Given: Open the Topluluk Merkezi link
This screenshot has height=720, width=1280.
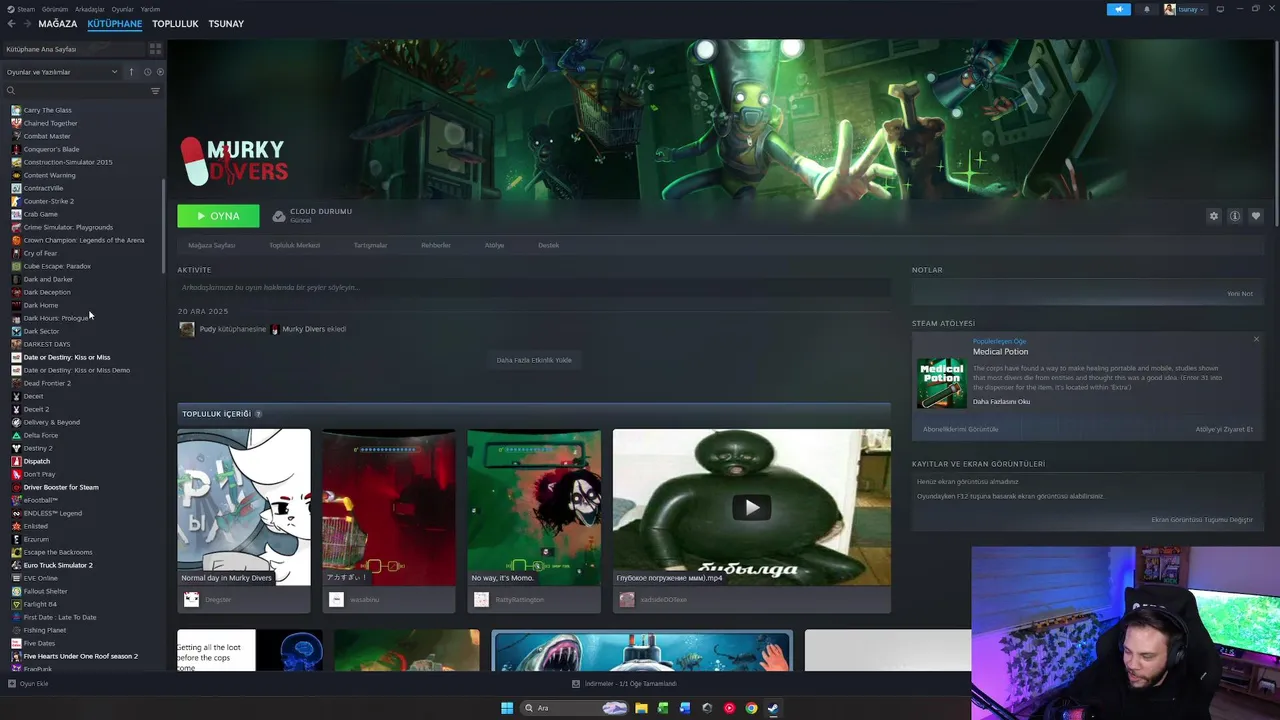Looking at the screenshot, I should [294, 245].
